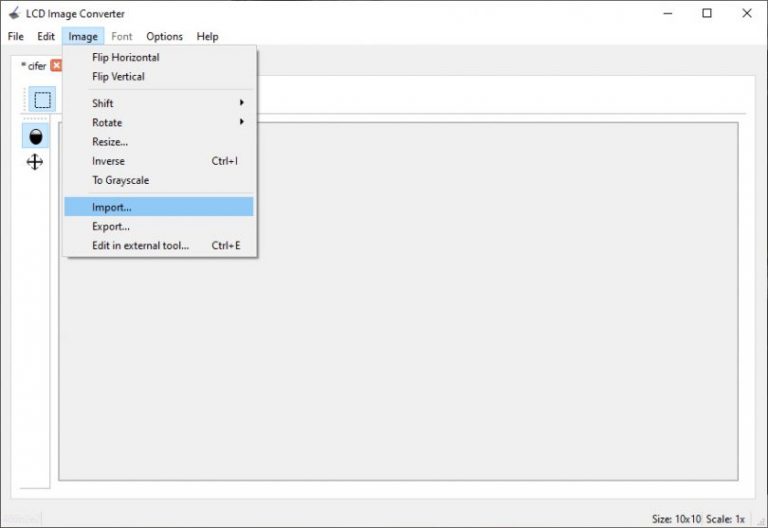Screen dimensions: 768x528
Task: Choose Flip Horizontal from Image menu
Action: click(x=125, y=57)
